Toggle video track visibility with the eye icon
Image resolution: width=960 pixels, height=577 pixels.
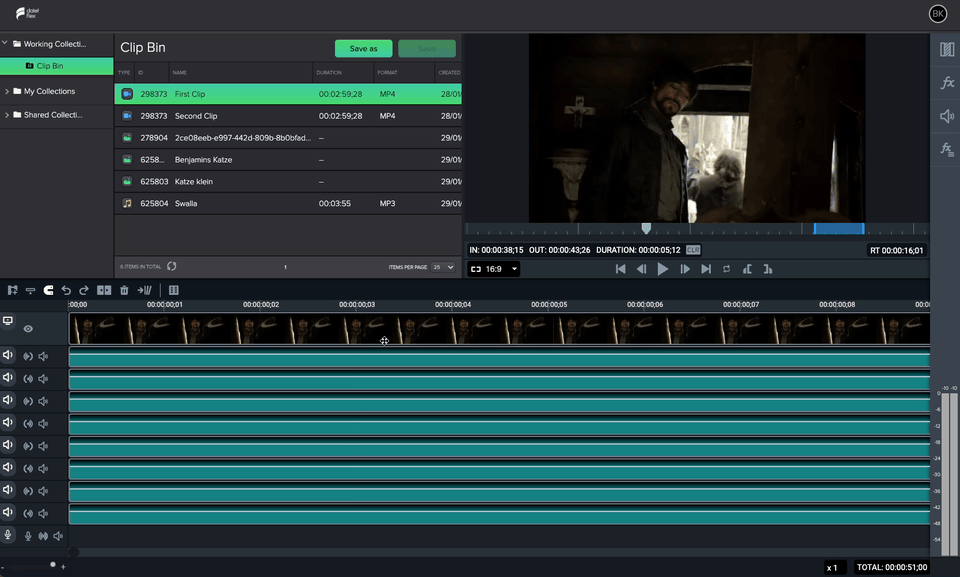coord(28,329)
